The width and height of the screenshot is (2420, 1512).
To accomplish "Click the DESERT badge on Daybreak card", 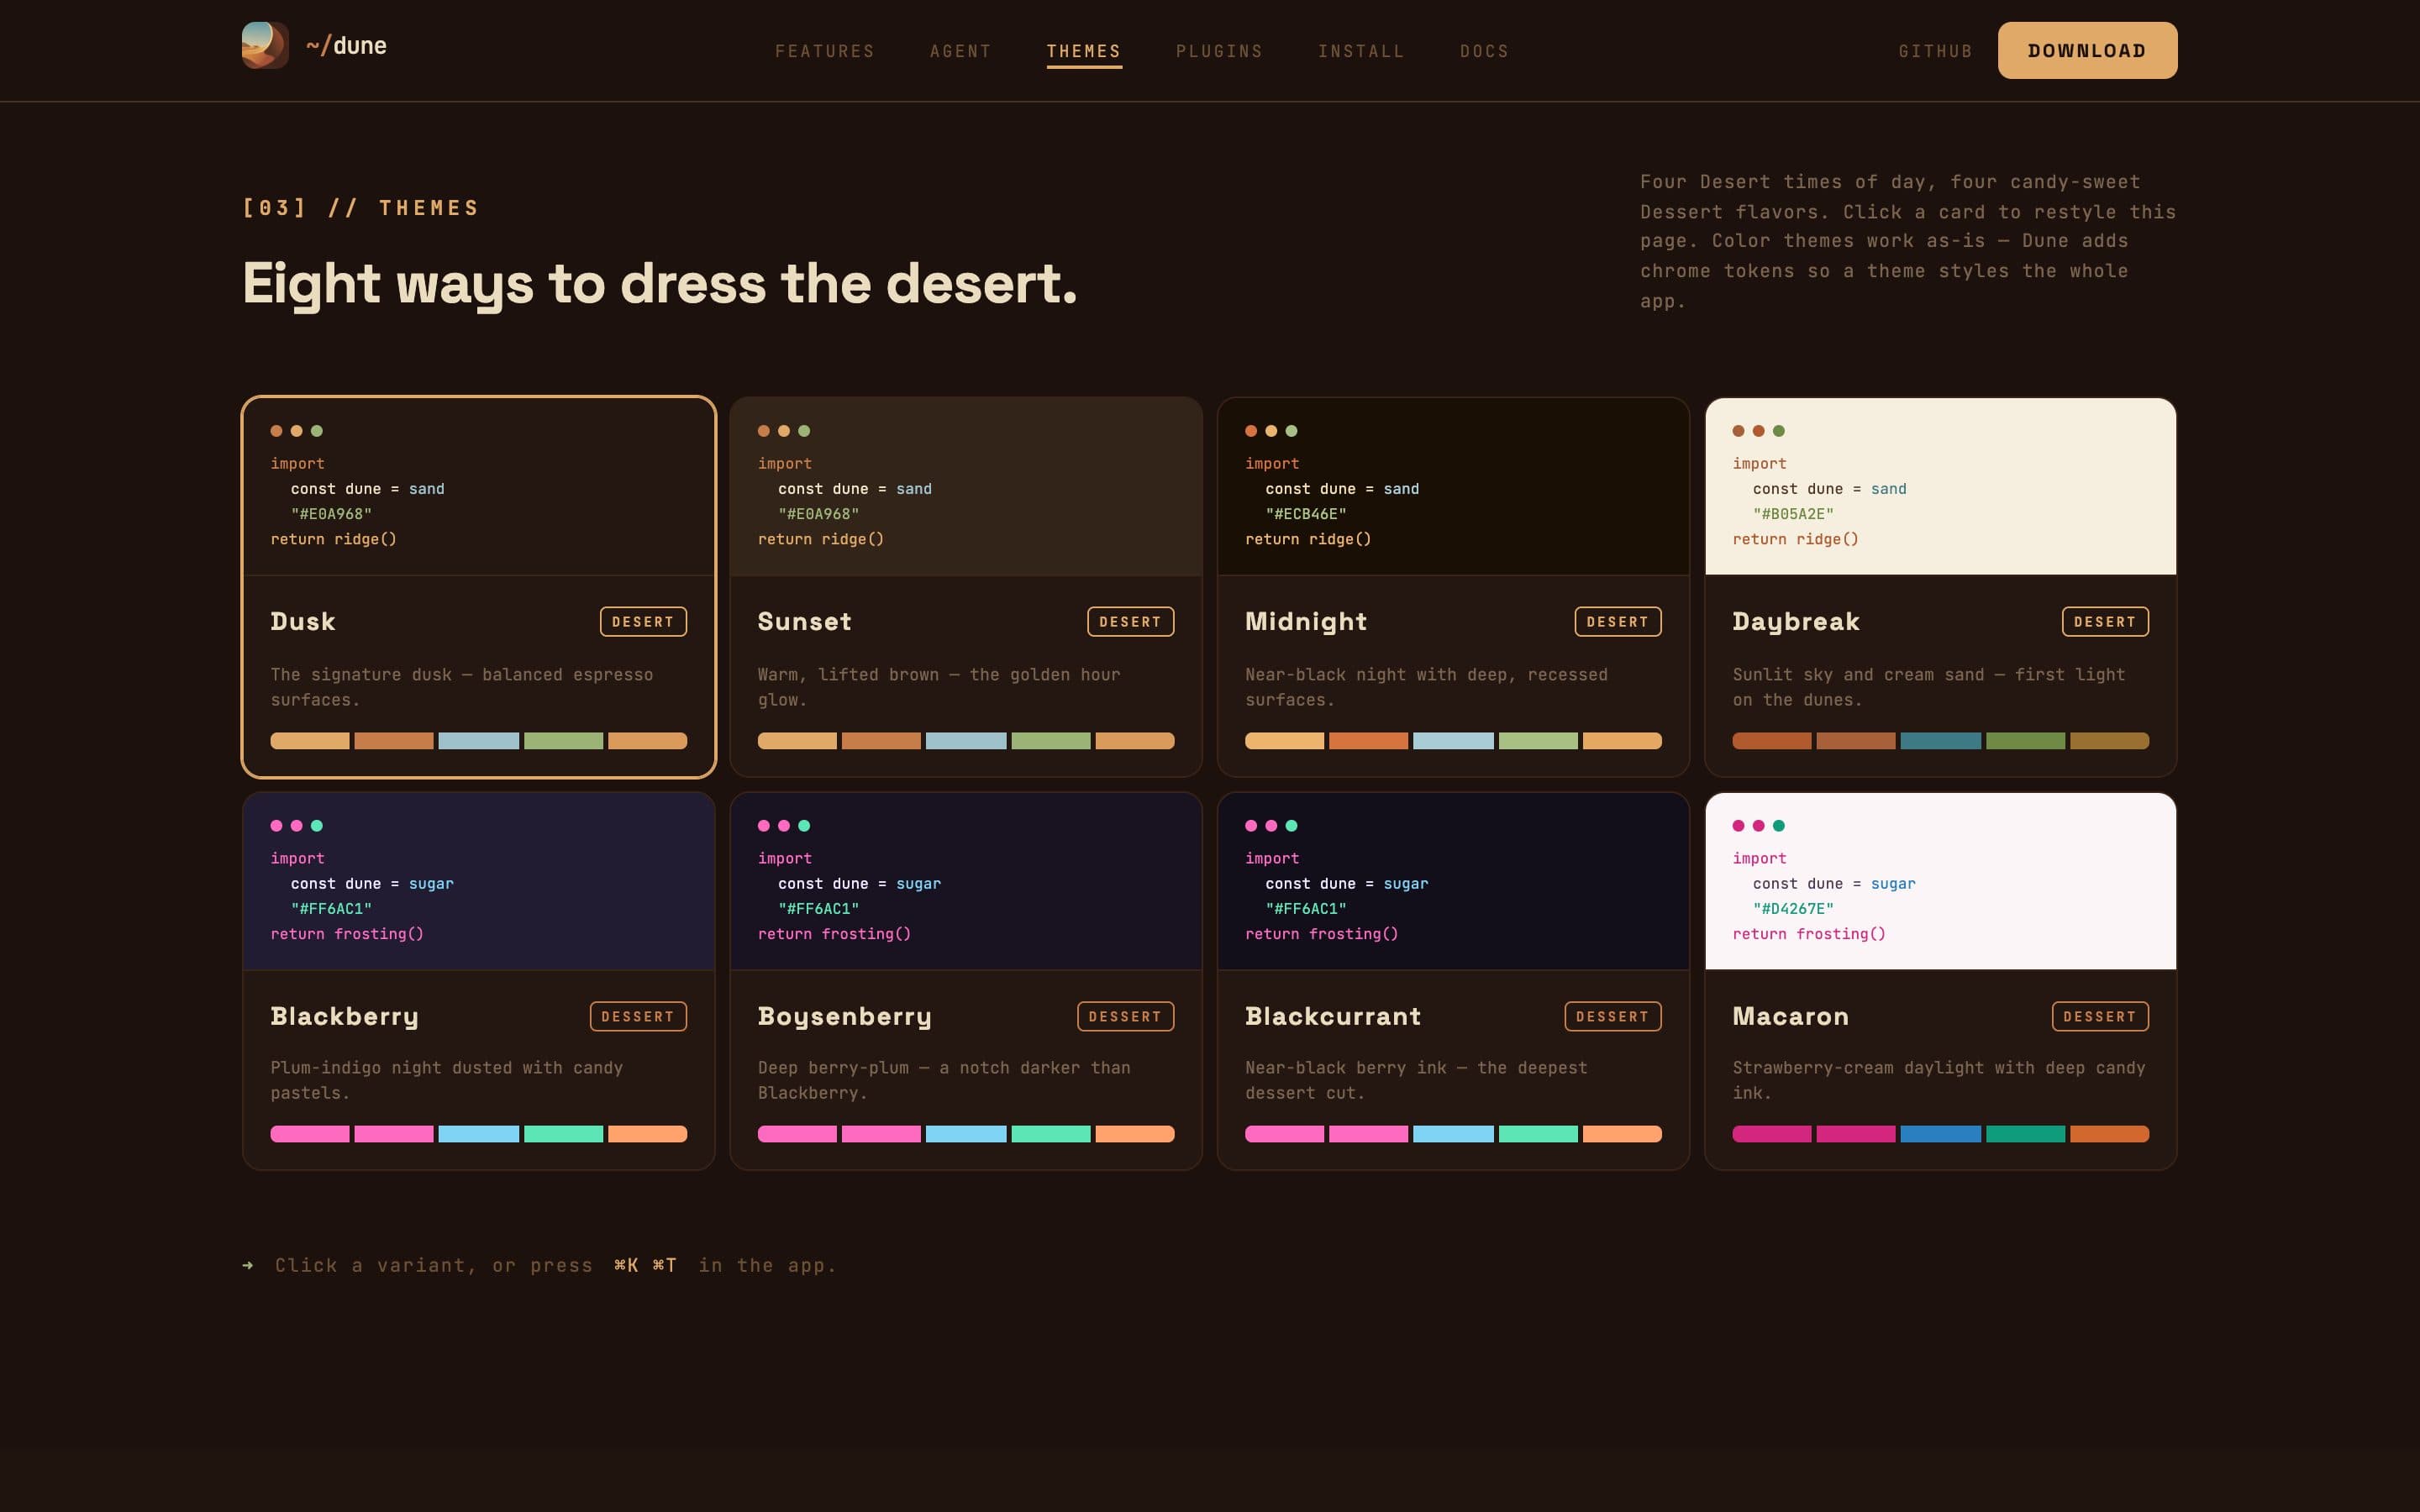I will (x=2104, y=621).
